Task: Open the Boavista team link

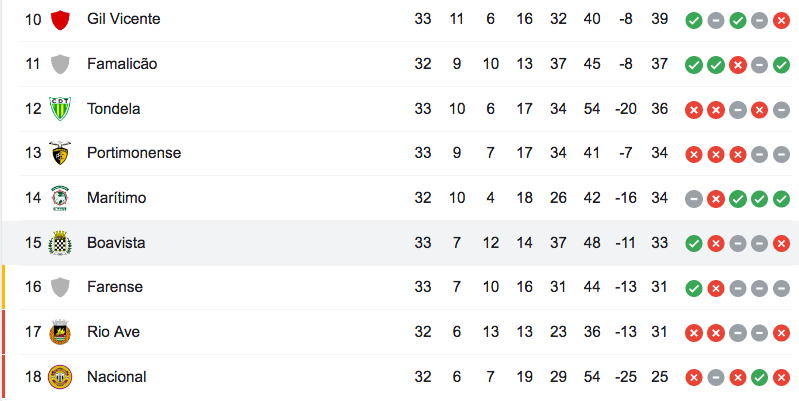Action: pyautogui.click(x=116, y=243)
